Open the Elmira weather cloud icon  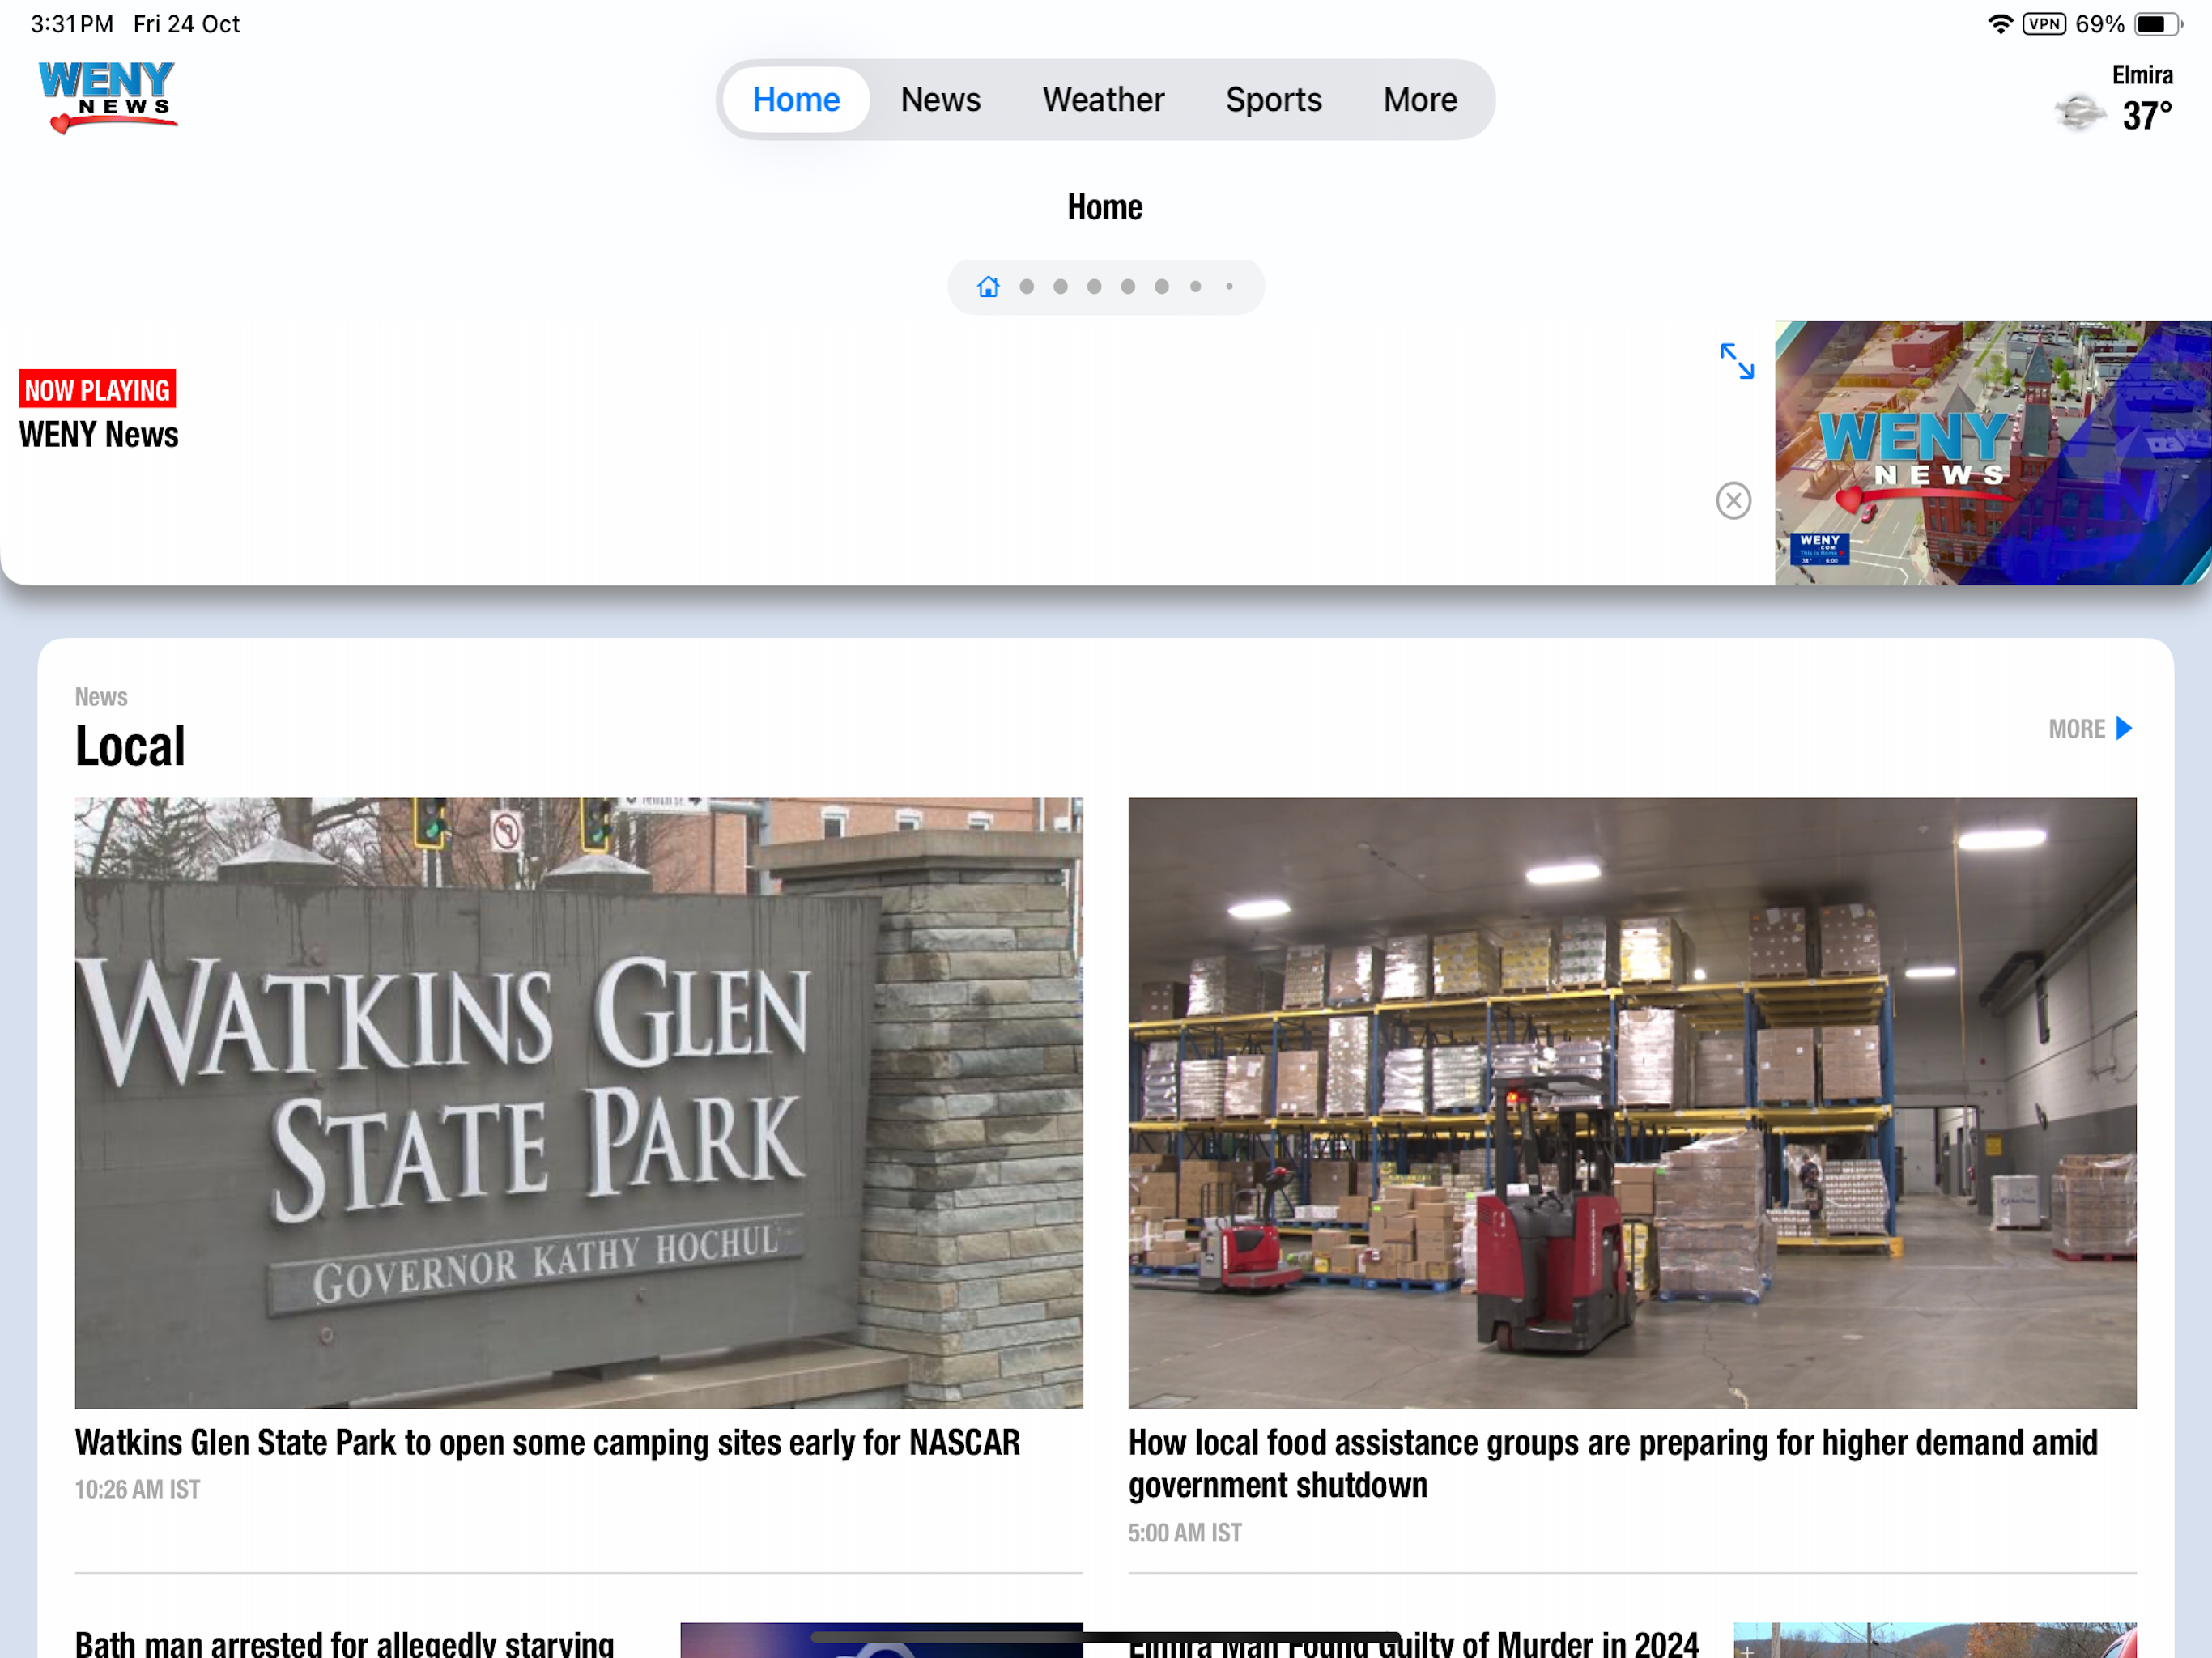pyautogui.click(x=2079, y=112)
